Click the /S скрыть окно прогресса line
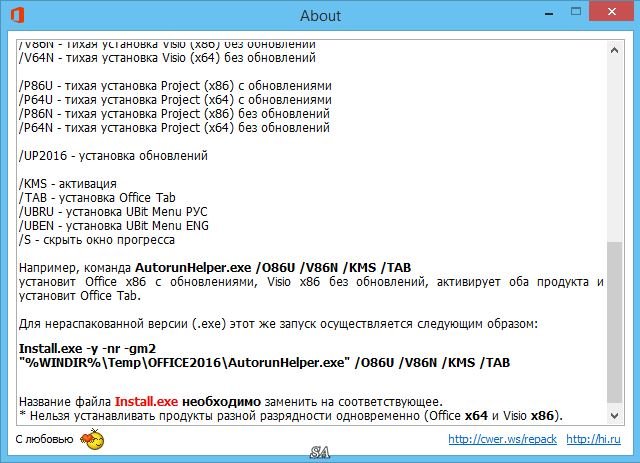The width and height of the screenshot is (640, 463). click(x=97, y=240)
